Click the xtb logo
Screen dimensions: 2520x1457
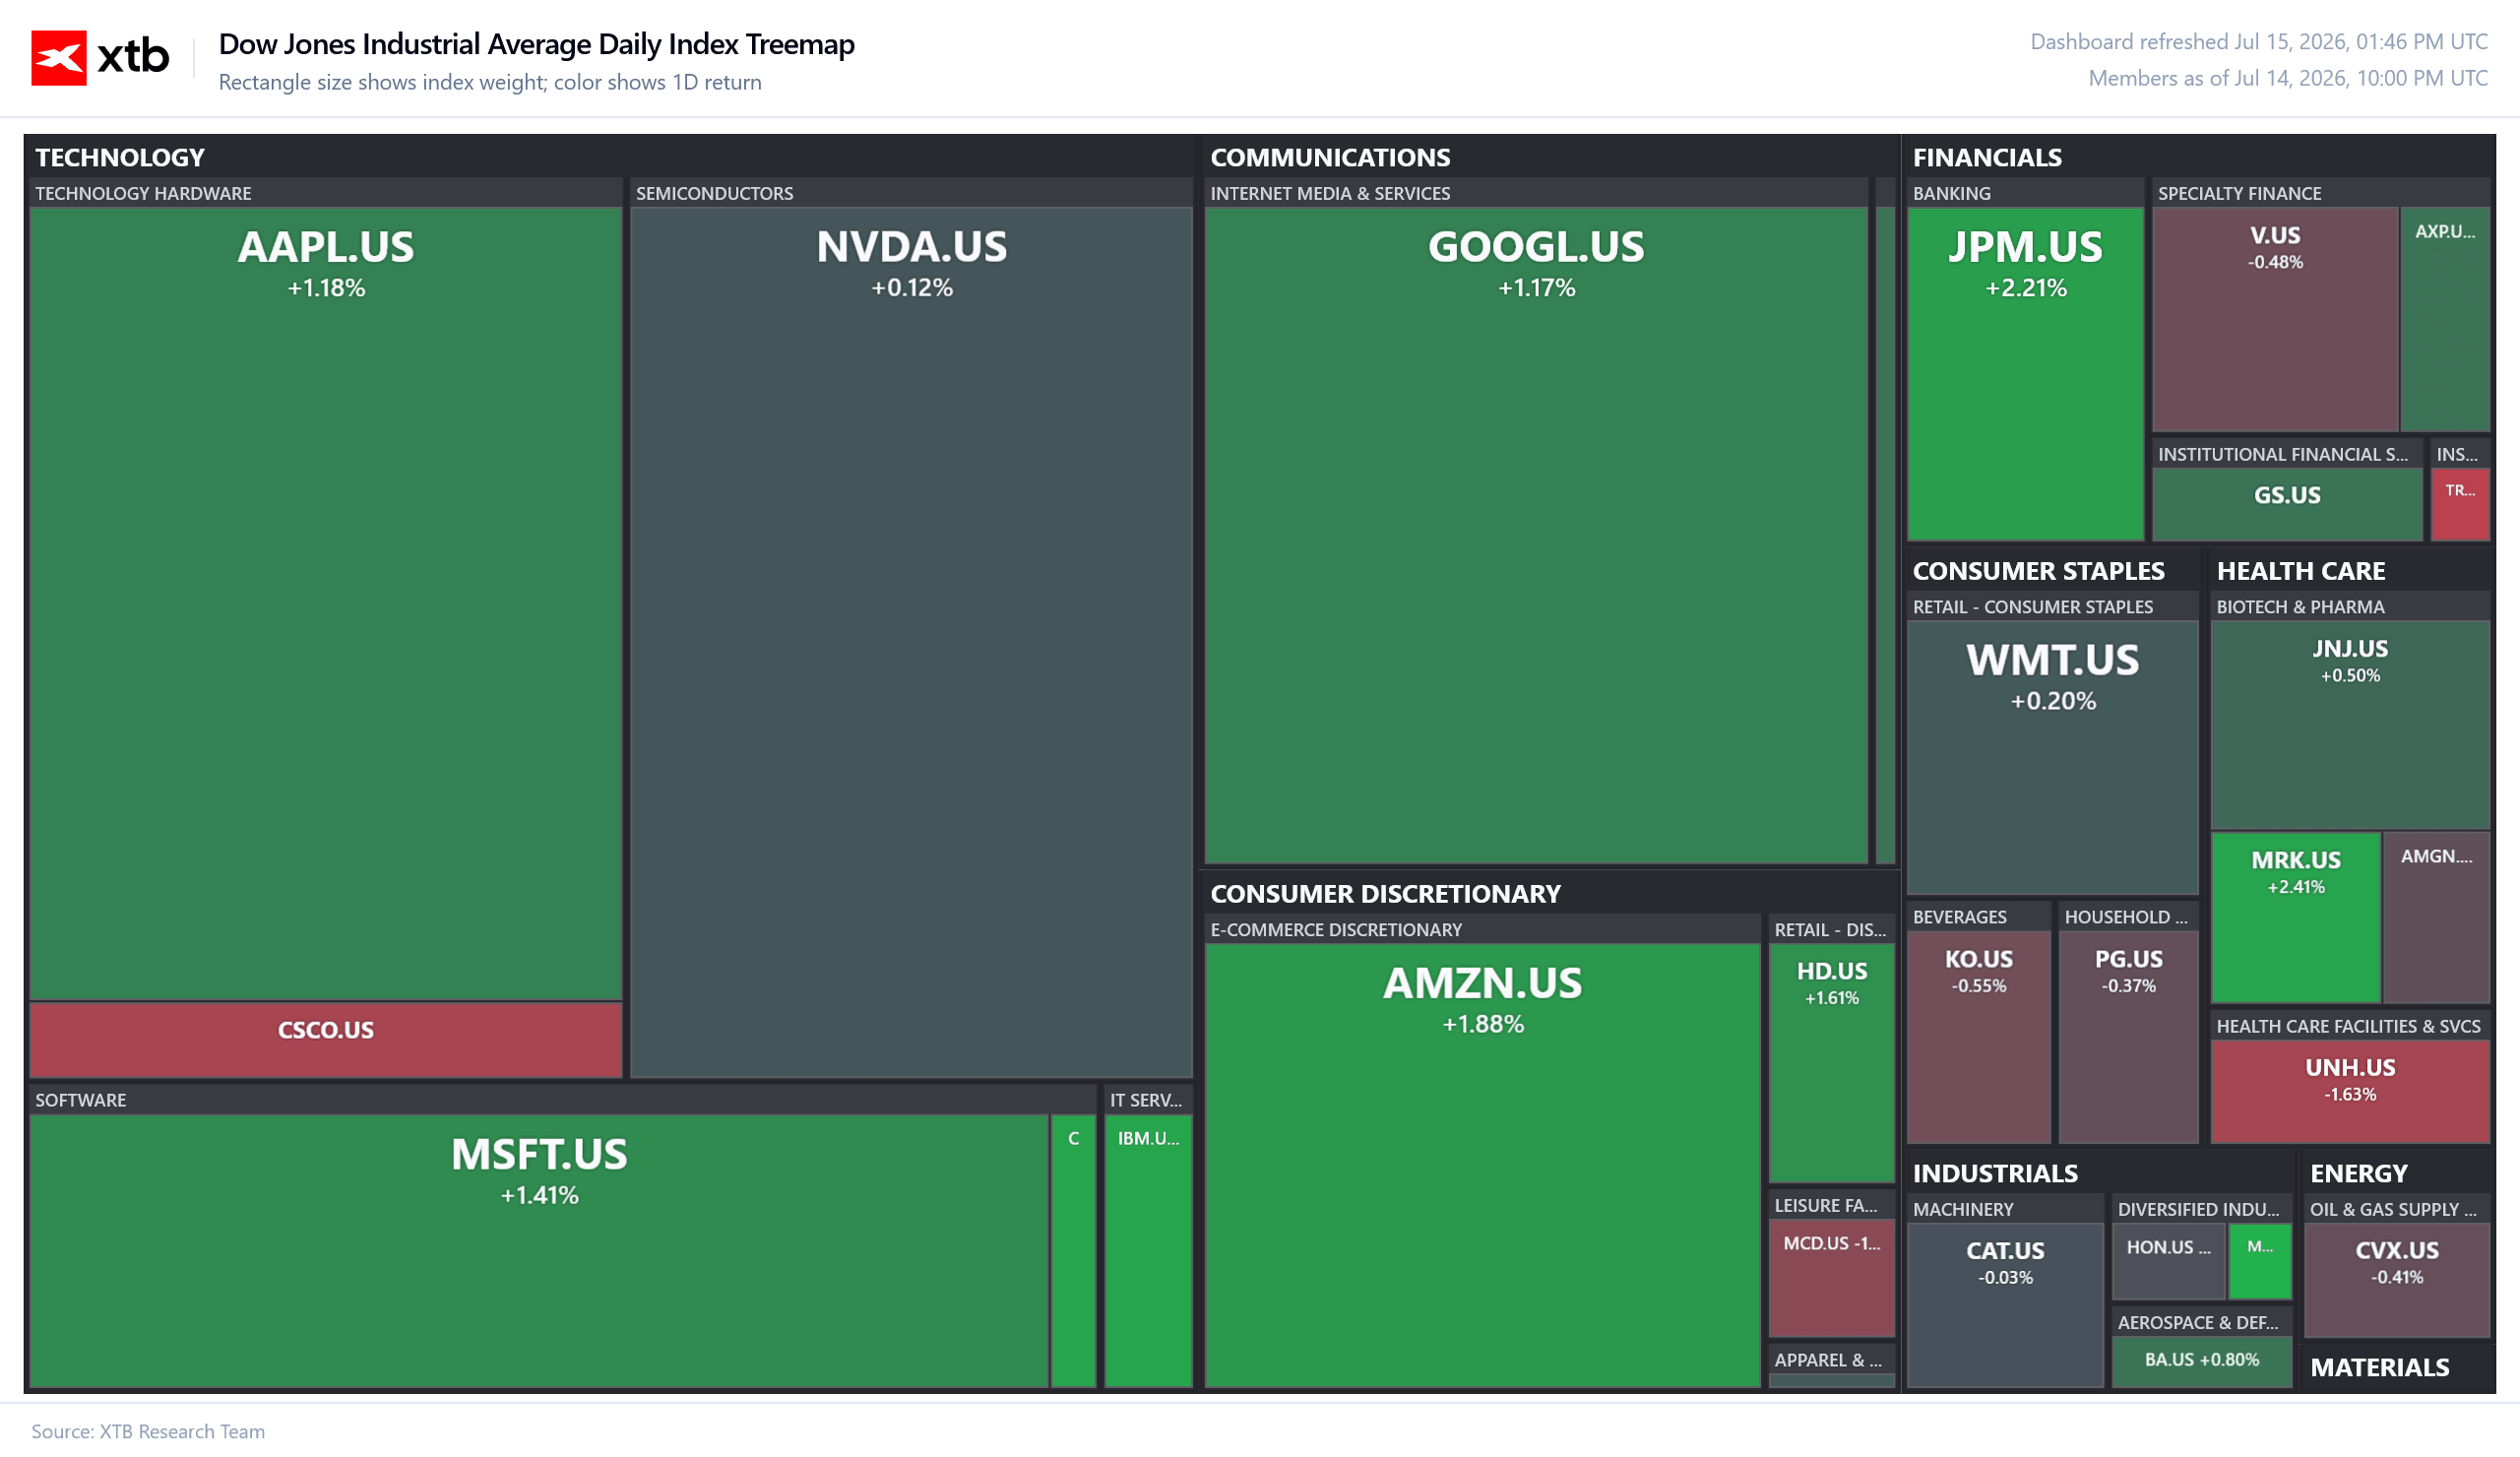(100, 57)
